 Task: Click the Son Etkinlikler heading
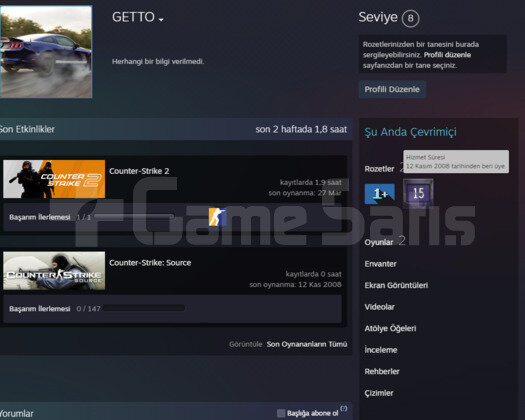click(27, 129)
